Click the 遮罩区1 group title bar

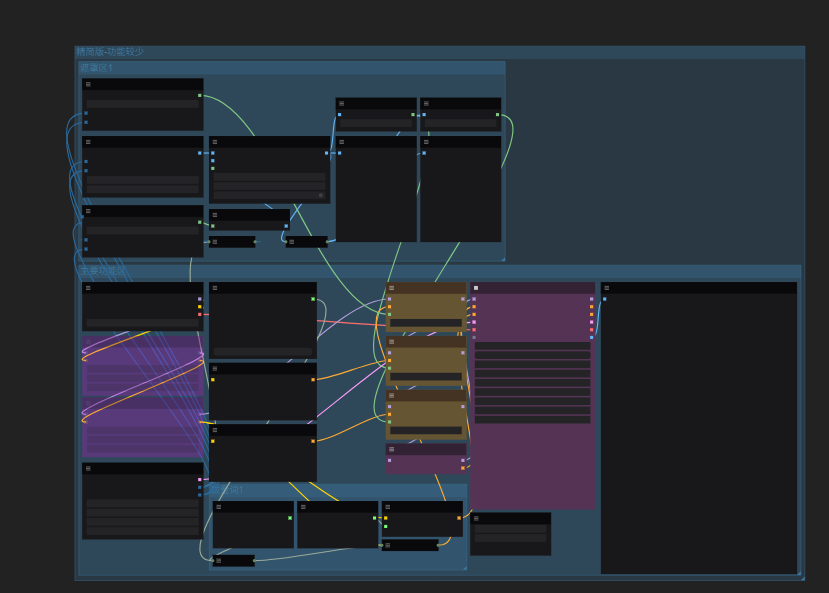coord(292,68)
